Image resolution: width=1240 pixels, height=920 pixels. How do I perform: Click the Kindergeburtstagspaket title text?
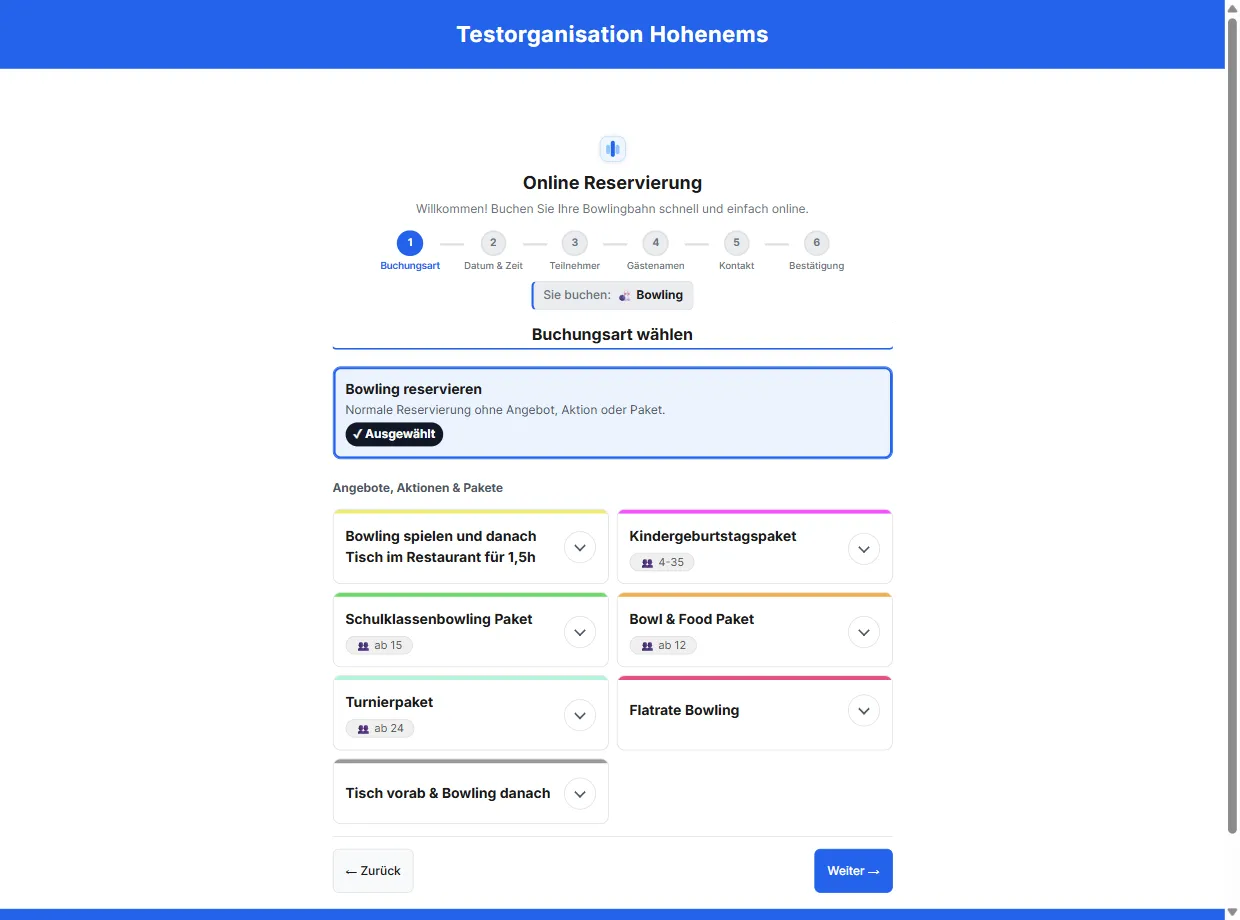[x=713, y=536]
